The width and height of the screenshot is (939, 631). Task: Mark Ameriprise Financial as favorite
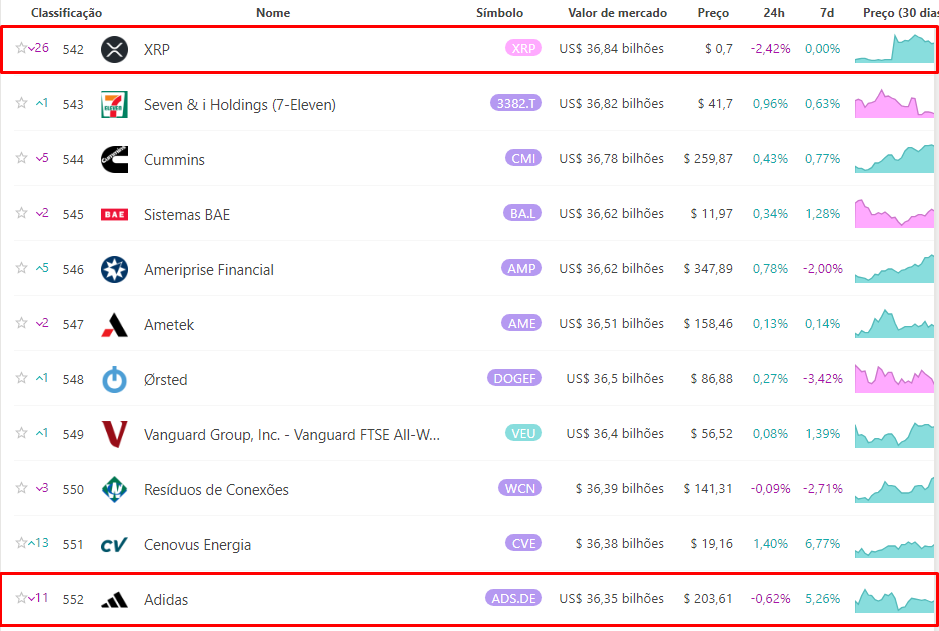click(x=21, y=268)
